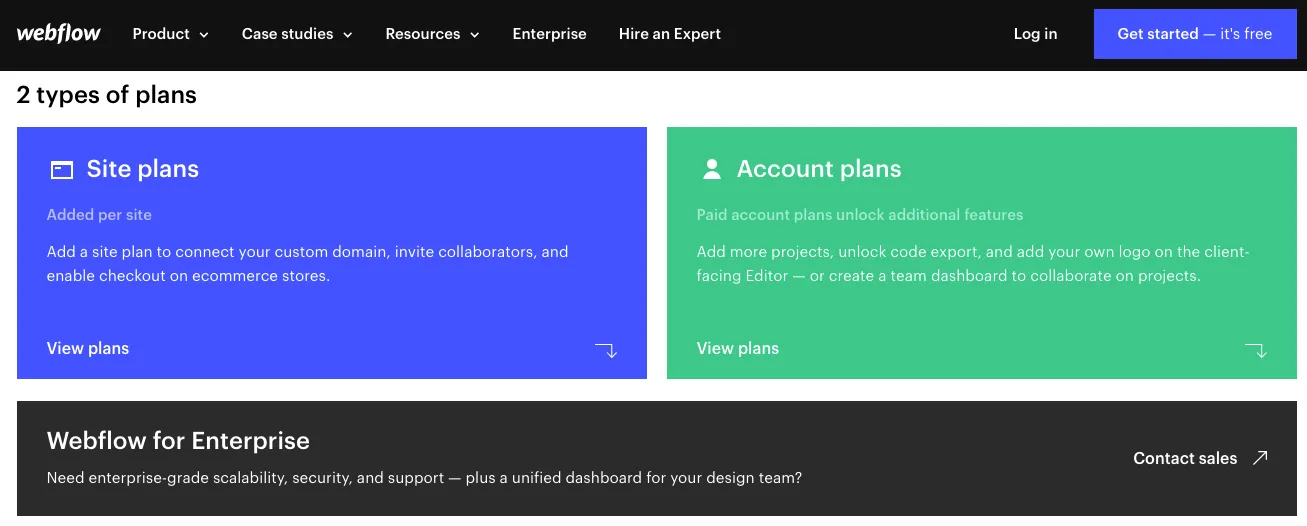The height and width of the screenshot is (526, 1307).
Task: Open the Case studies menu
Action: (x=297, y=34)
